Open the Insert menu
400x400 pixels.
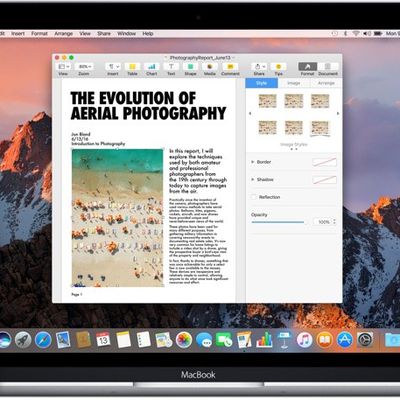pos(18,33)
